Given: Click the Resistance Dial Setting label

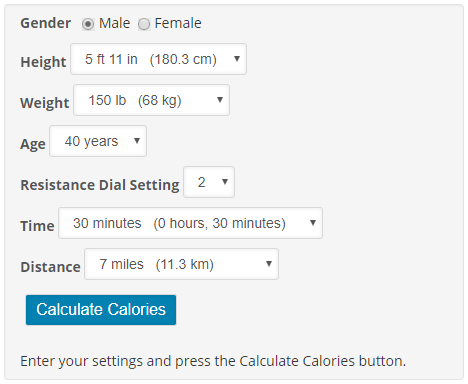Looking at the screenshot, I should 100,185.
